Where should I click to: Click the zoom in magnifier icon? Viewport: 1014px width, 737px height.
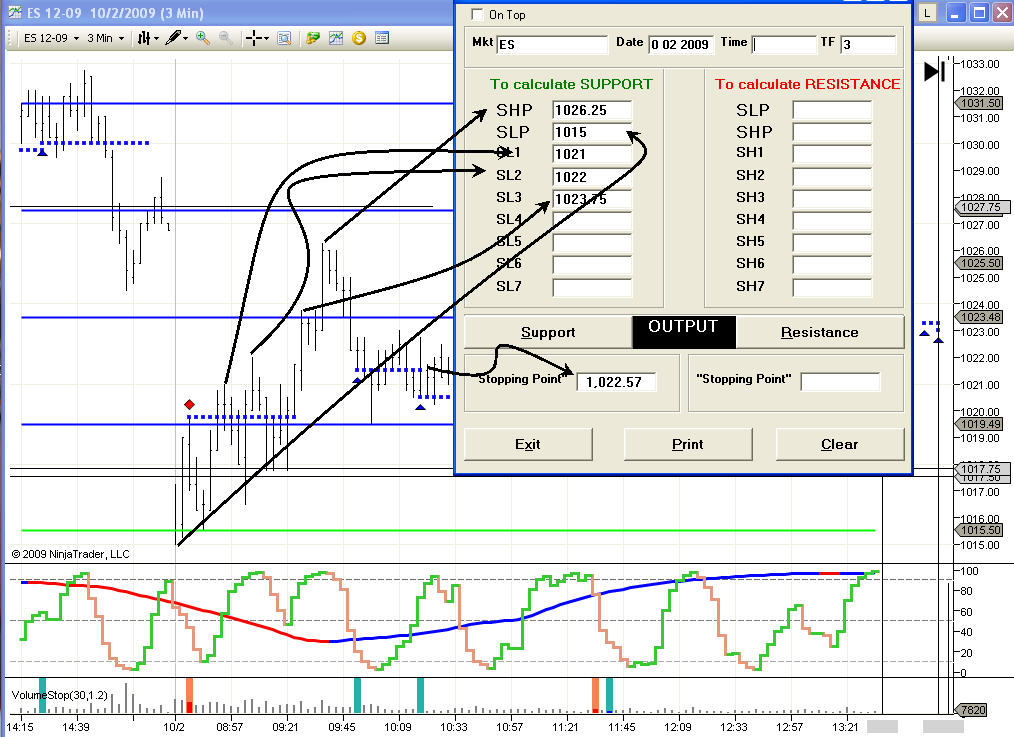pyautogui.click(x=202, y=38)
